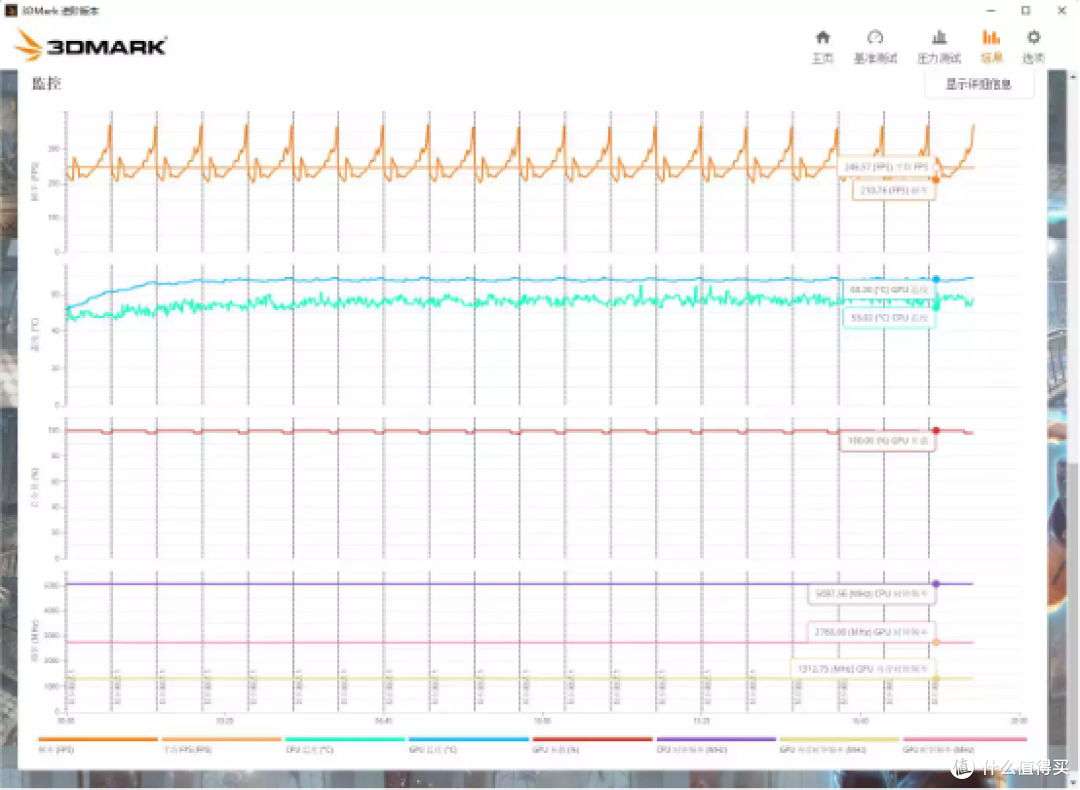Viewport: 1080px width, 790px height.
Task: Click the 显示详细信息 button
Action: click(978, 84)
